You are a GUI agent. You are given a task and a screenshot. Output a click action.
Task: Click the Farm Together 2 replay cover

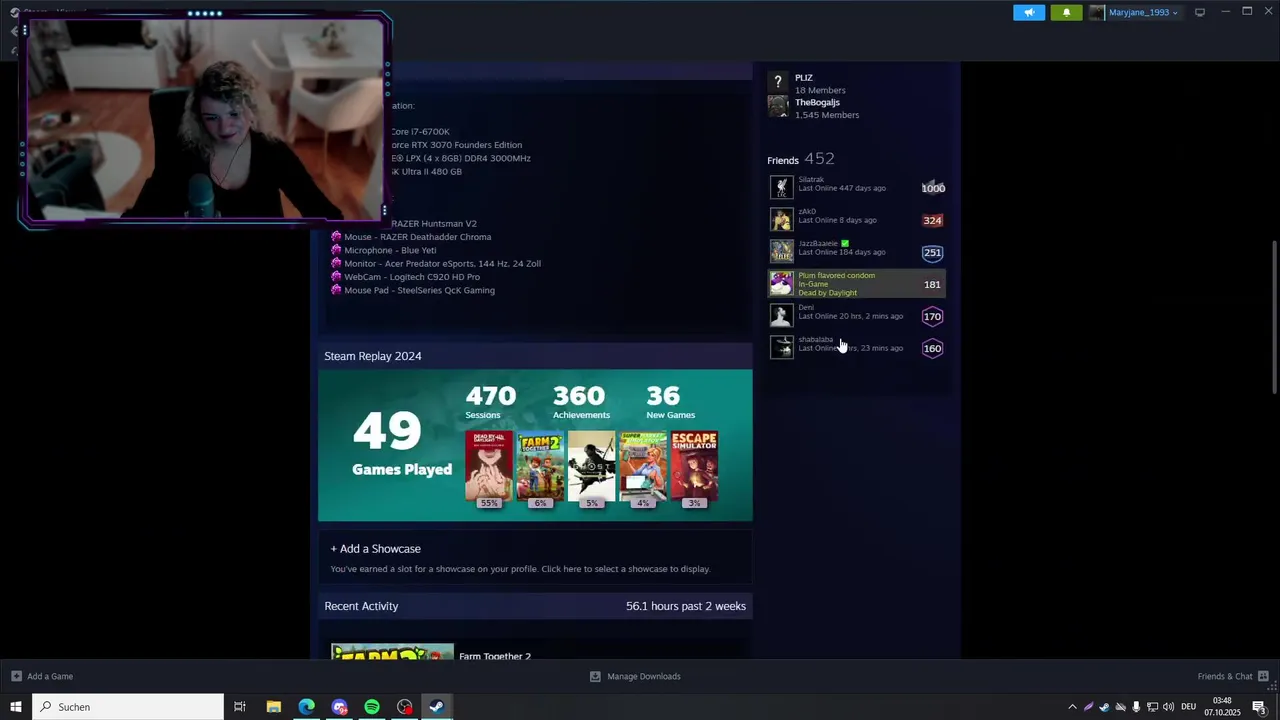point(540,466)
